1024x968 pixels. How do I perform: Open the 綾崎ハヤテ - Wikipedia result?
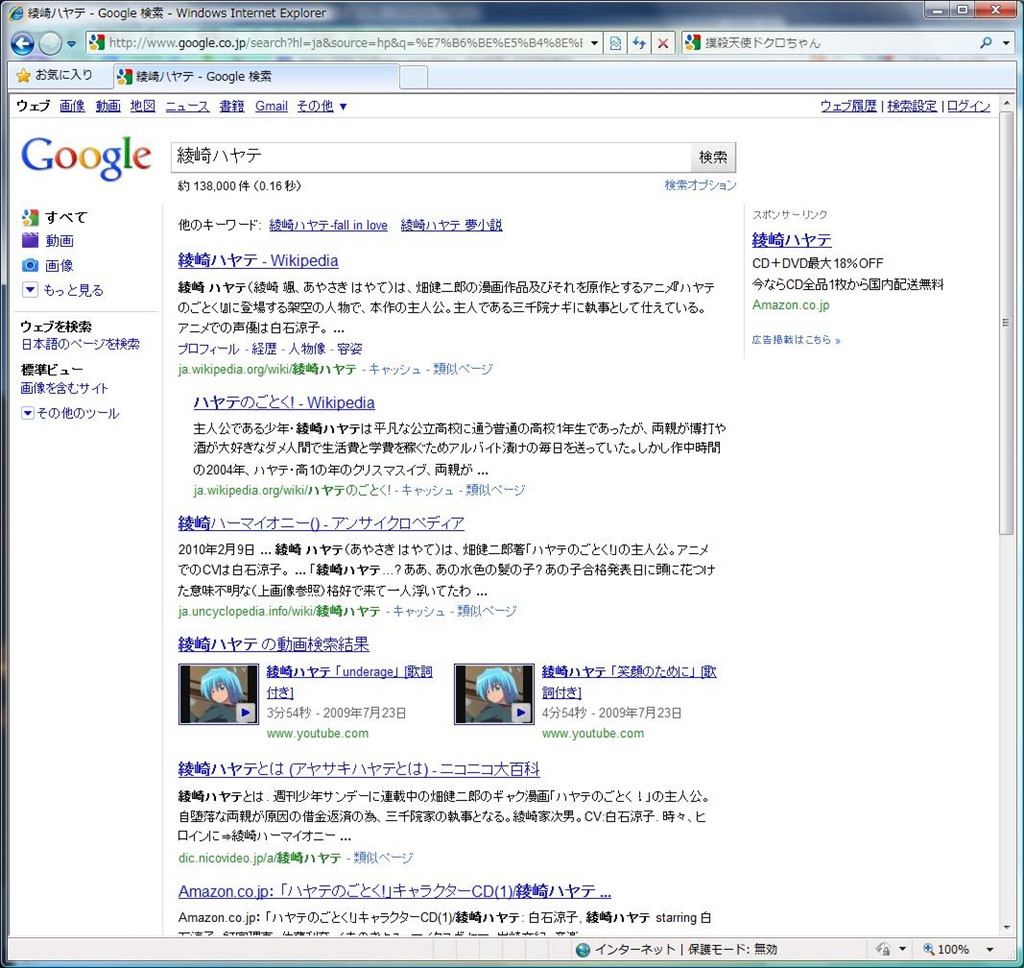pyautogui.click(x=258, y=261)
